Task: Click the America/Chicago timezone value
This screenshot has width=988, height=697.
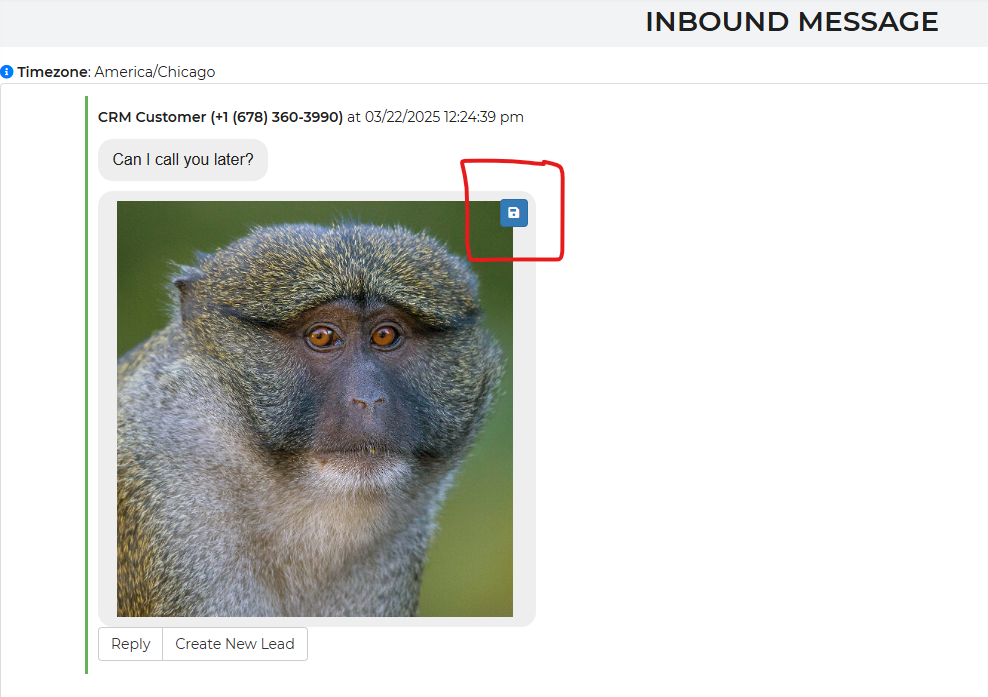Action: [155, 72]
